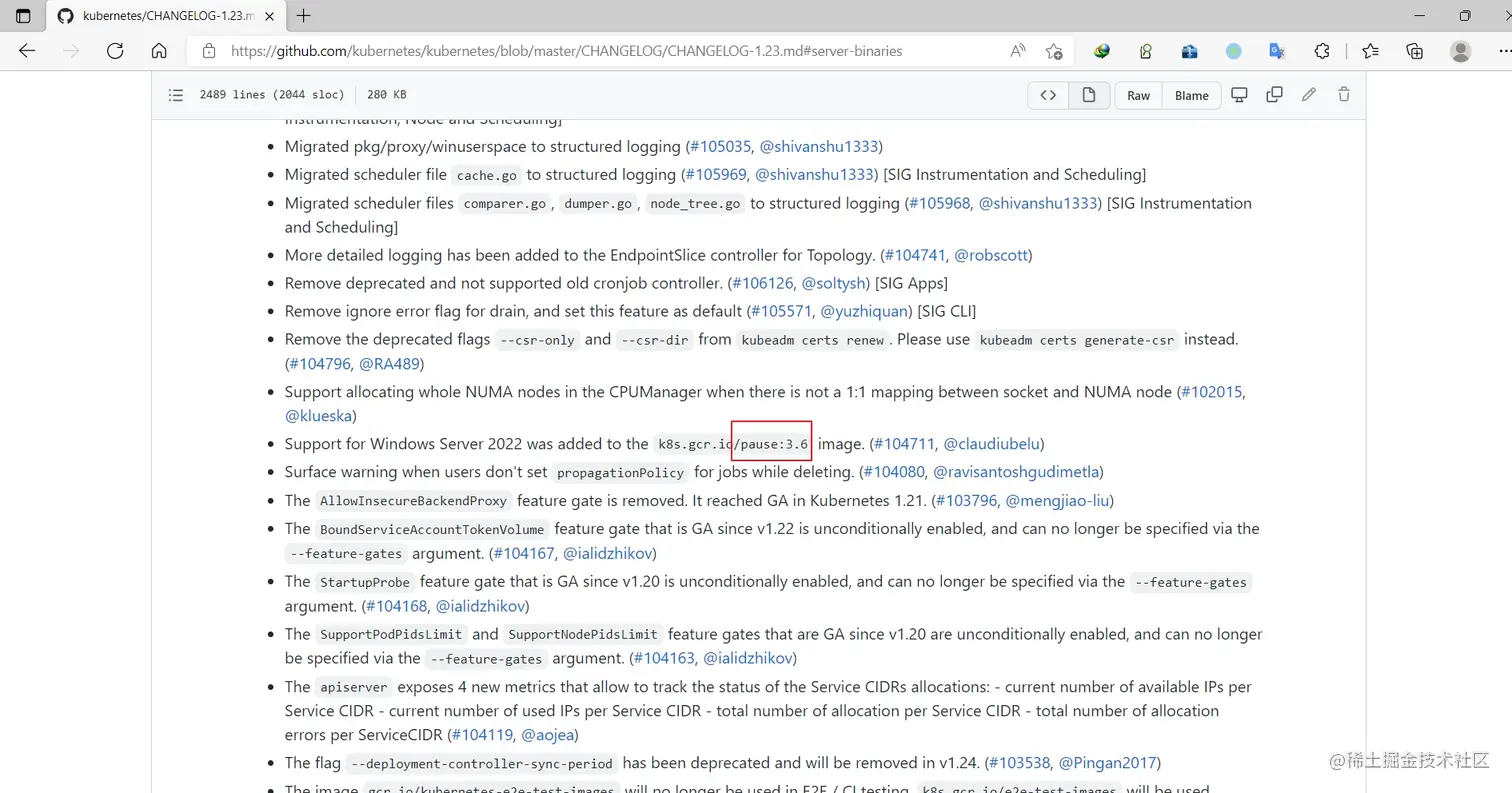This screenshot has height=793, width=1512.
Task: Add this page to favorites star icon
Action: pos(1054,51)
